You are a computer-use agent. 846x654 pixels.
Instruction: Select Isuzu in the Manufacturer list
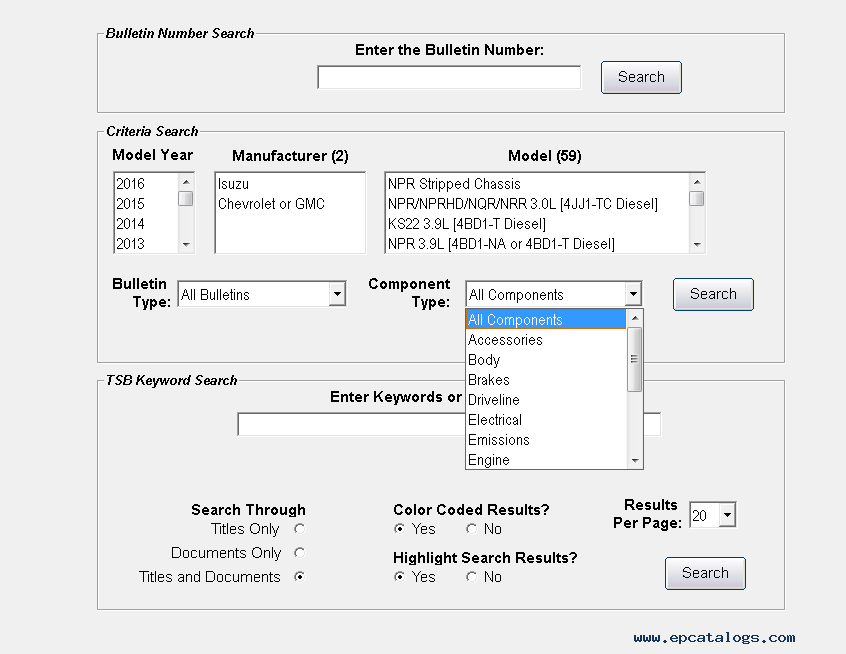(x=234, y=184)
